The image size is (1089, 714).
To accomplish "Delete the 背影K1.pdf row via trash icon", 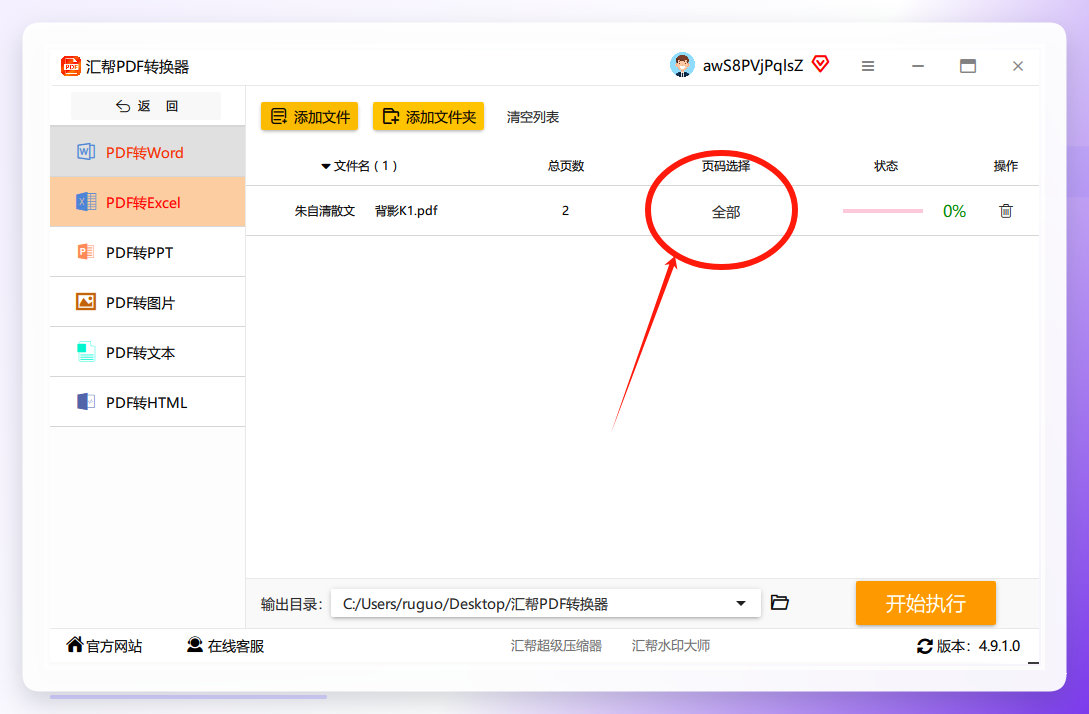I will pyautogui.click(x=1006, y=210).
